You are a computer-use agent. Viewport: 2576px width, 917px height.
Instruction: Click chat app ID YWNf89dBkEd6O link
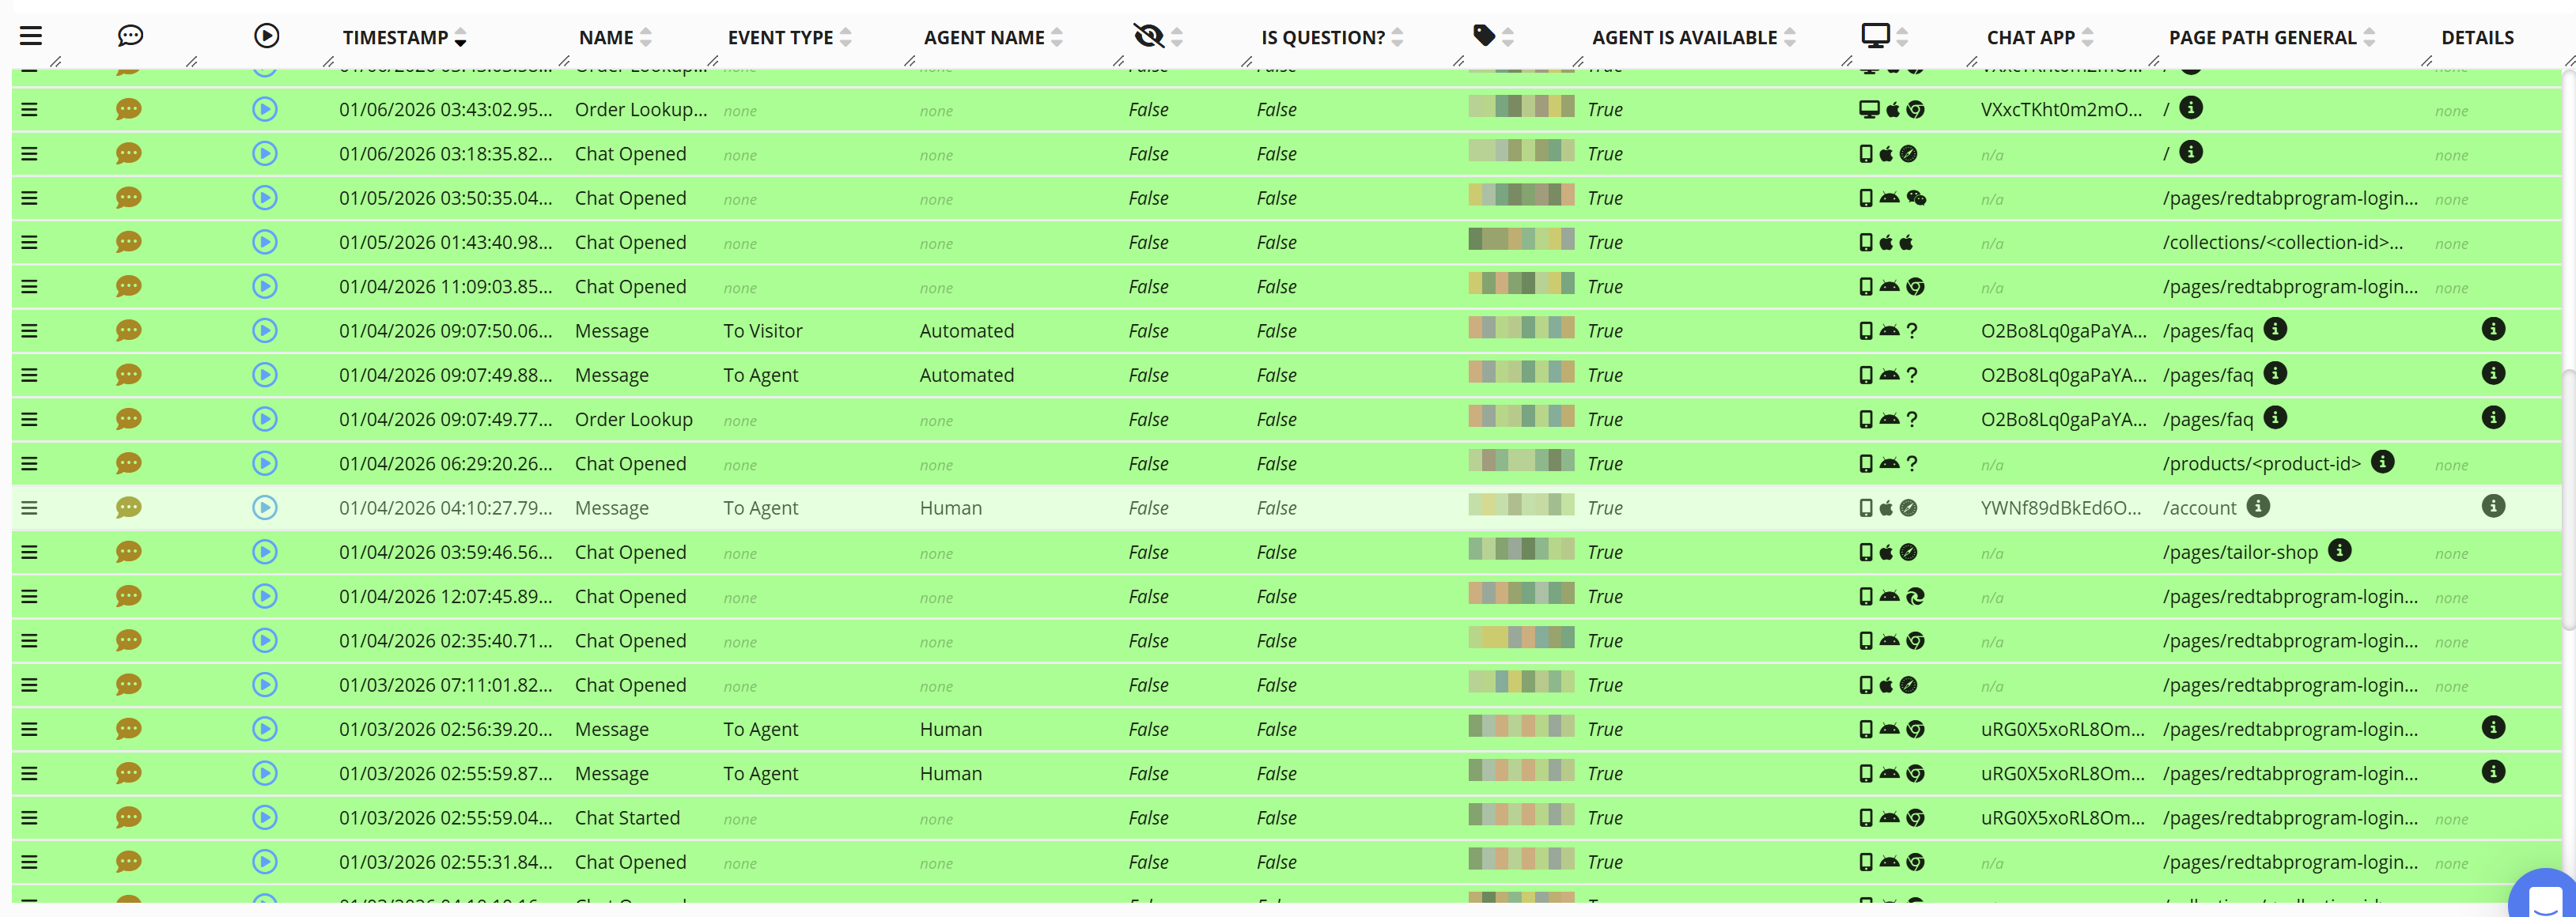click(x=2061, y=508)
